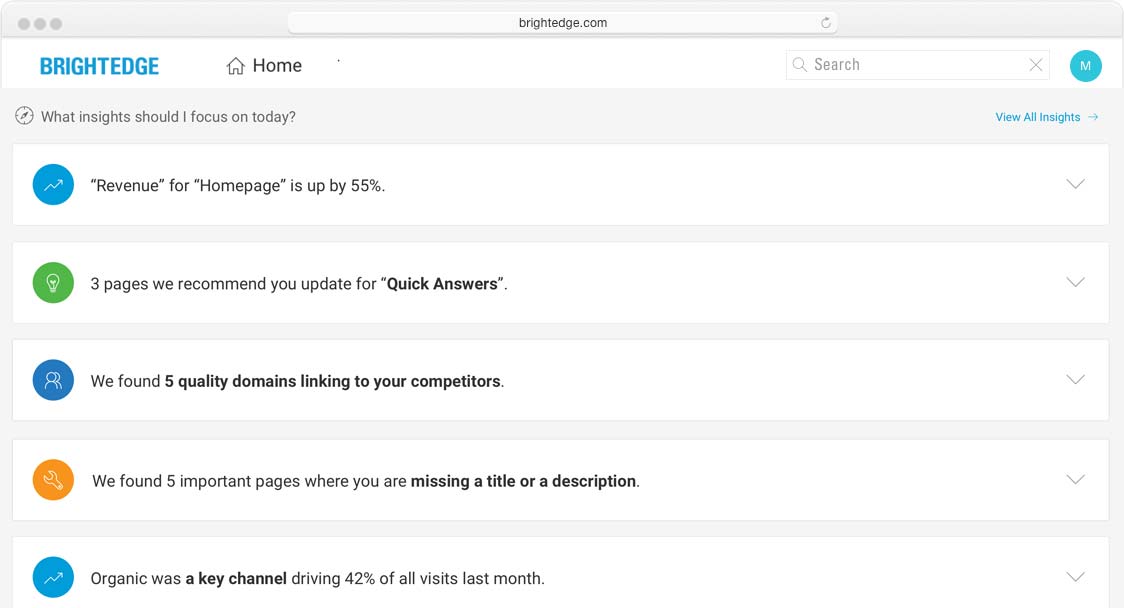Image resolution: width=1124 pixels, height=608 pixels.
Task: Open the user profile avatar M
Action: tap(1085, 66)
